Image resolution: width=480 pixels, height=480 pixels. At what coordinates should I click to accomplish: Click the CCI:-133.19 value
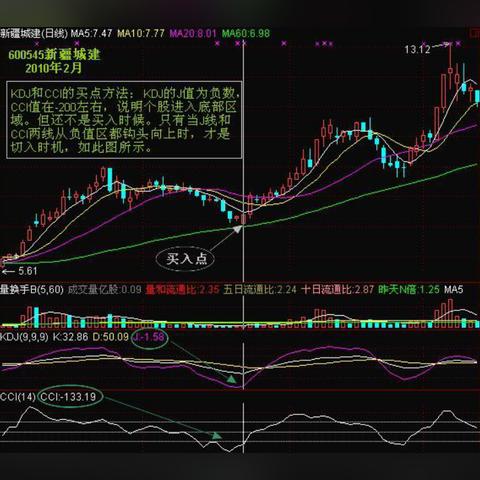[x=68, y=397]
